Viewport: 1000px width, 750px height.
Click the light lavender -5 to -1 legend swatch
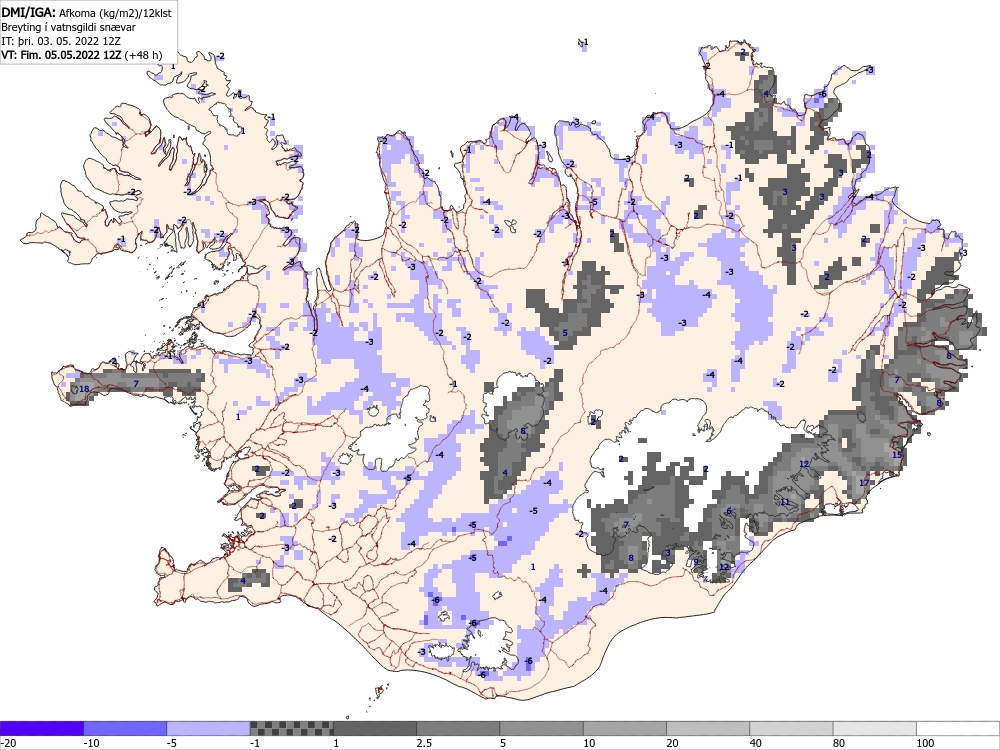tap(208, 728)
